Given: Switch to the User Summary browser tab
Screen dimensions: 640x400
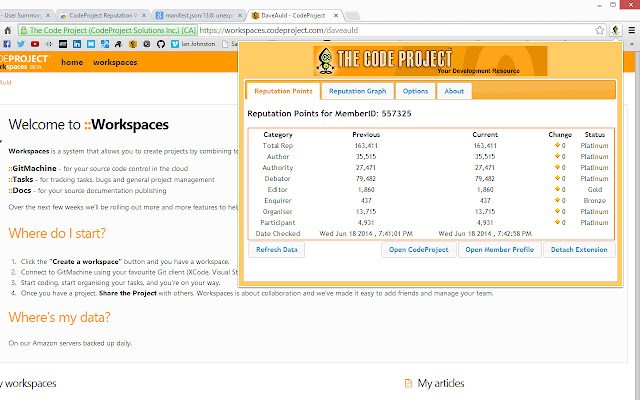Looking at the screenshot, I should click(x=24, y=16).
